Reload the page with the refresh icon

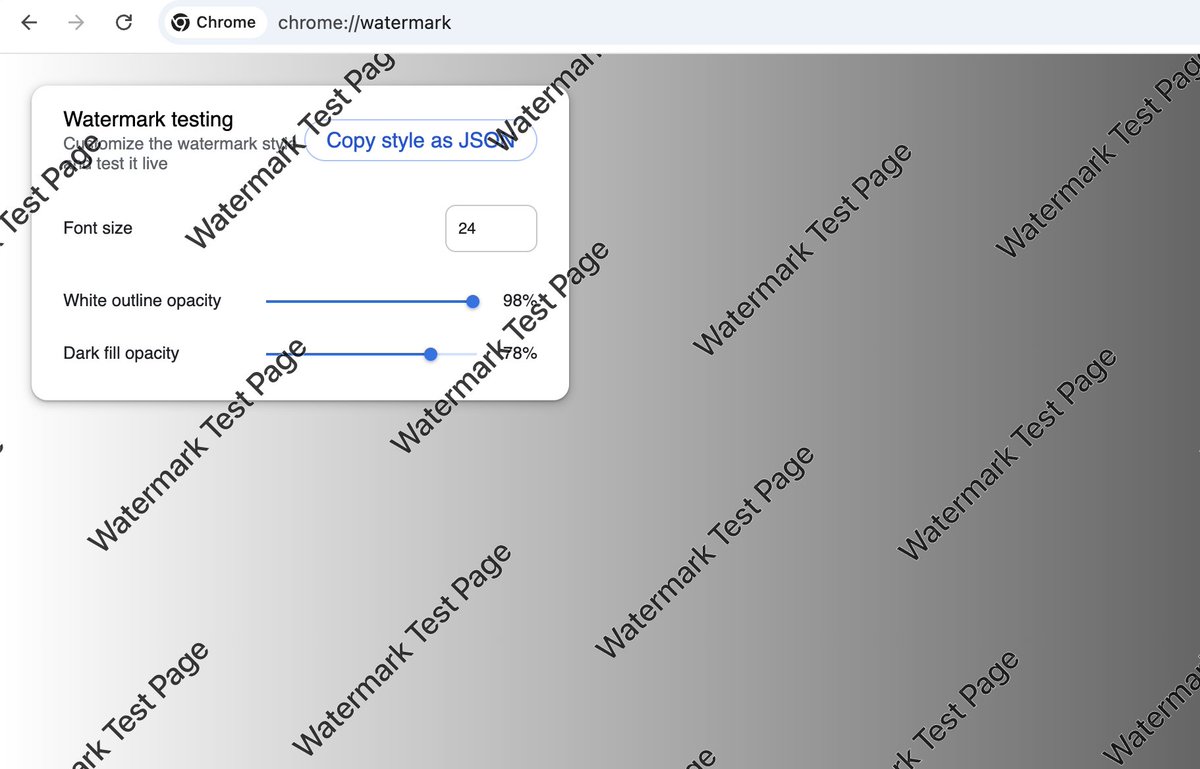(124, 22)
